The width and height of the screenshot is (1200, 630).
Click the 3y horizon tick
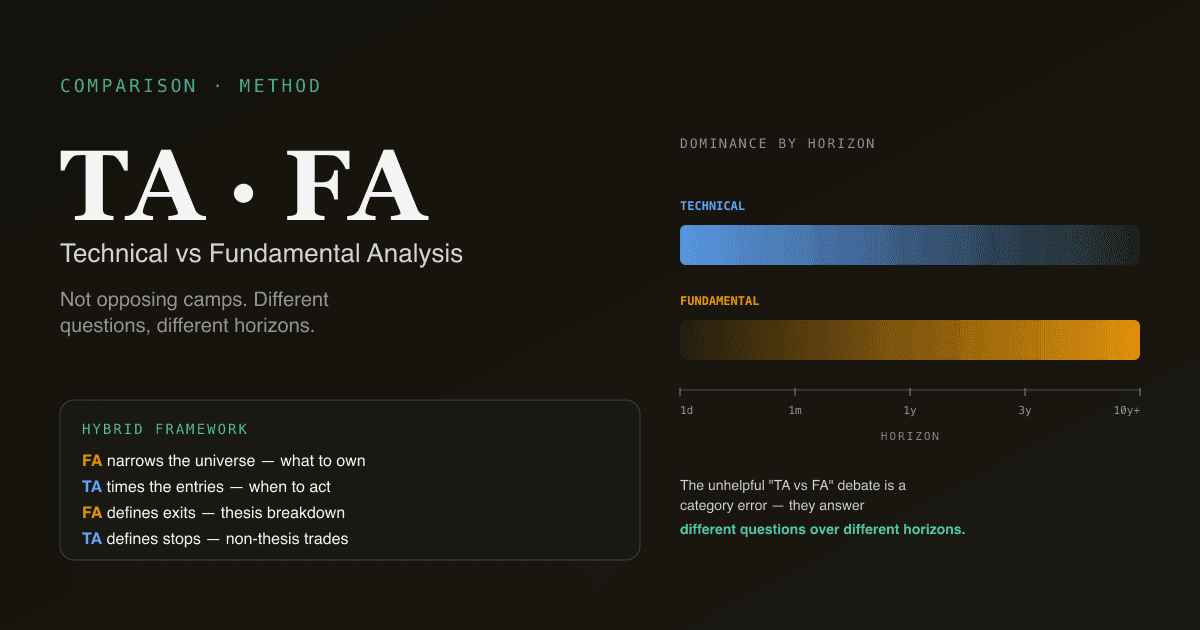[x=1025, y=411]
